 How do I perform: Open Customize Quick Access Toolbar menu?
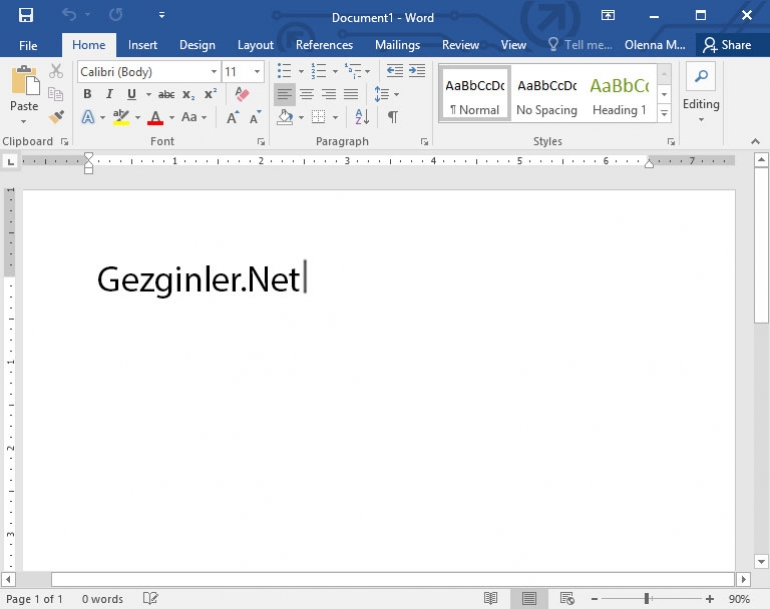[162, 15]
